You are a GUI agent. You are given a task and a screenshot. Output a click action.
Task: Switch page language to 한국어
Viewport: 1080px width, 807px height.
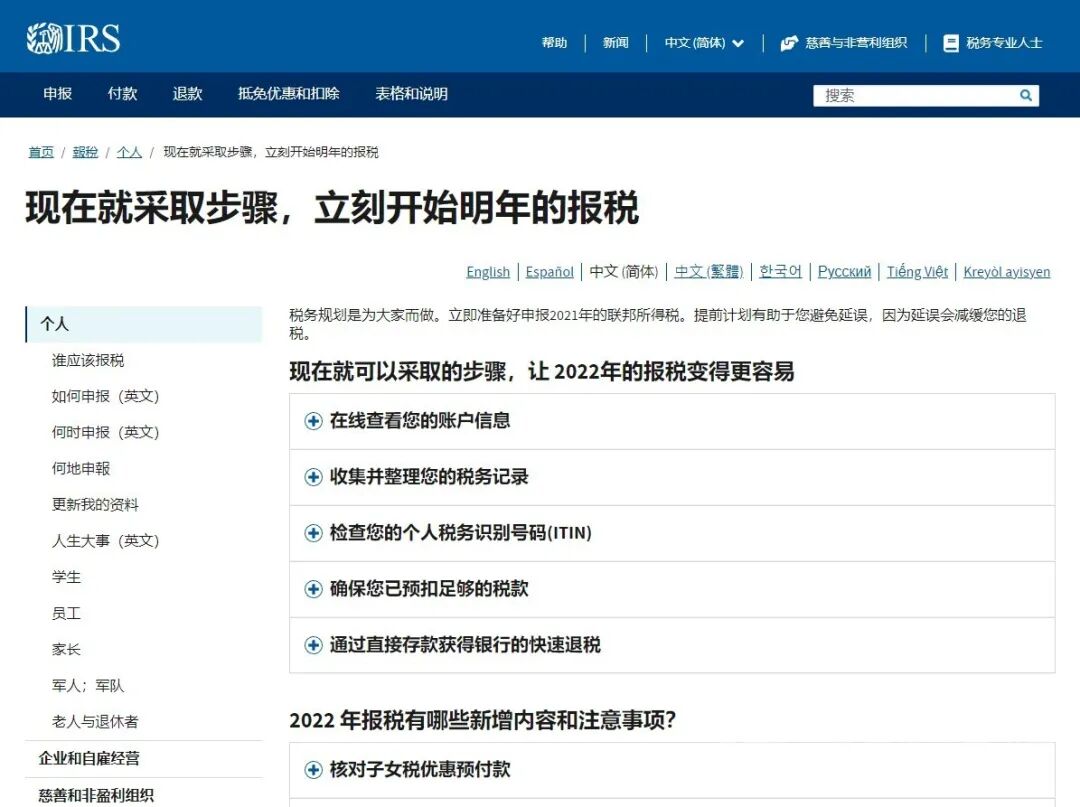[780, 272]
